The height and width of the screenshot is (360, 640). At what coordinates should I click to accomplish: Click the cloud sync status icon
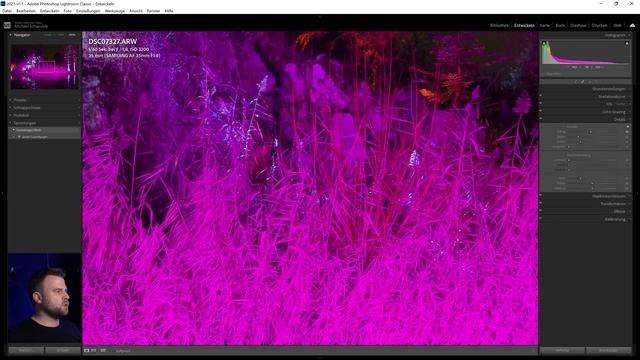[632, 25]
